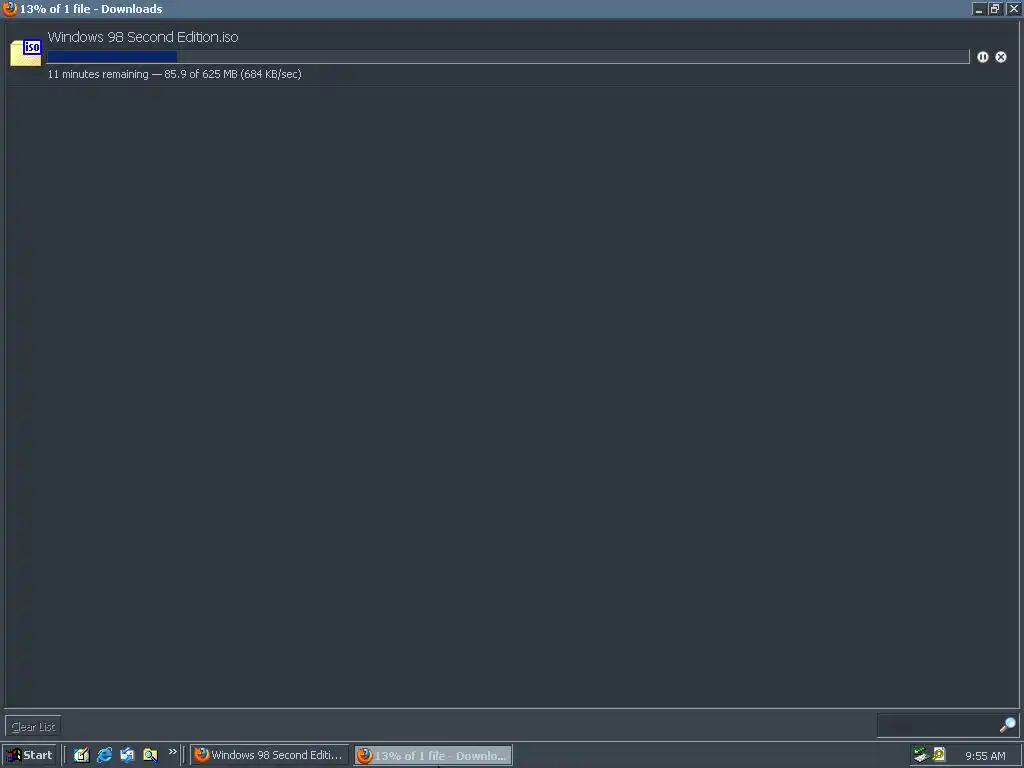Click the magnifying glass search icon
1024x768 pixels.
(x=1008, y=725)
